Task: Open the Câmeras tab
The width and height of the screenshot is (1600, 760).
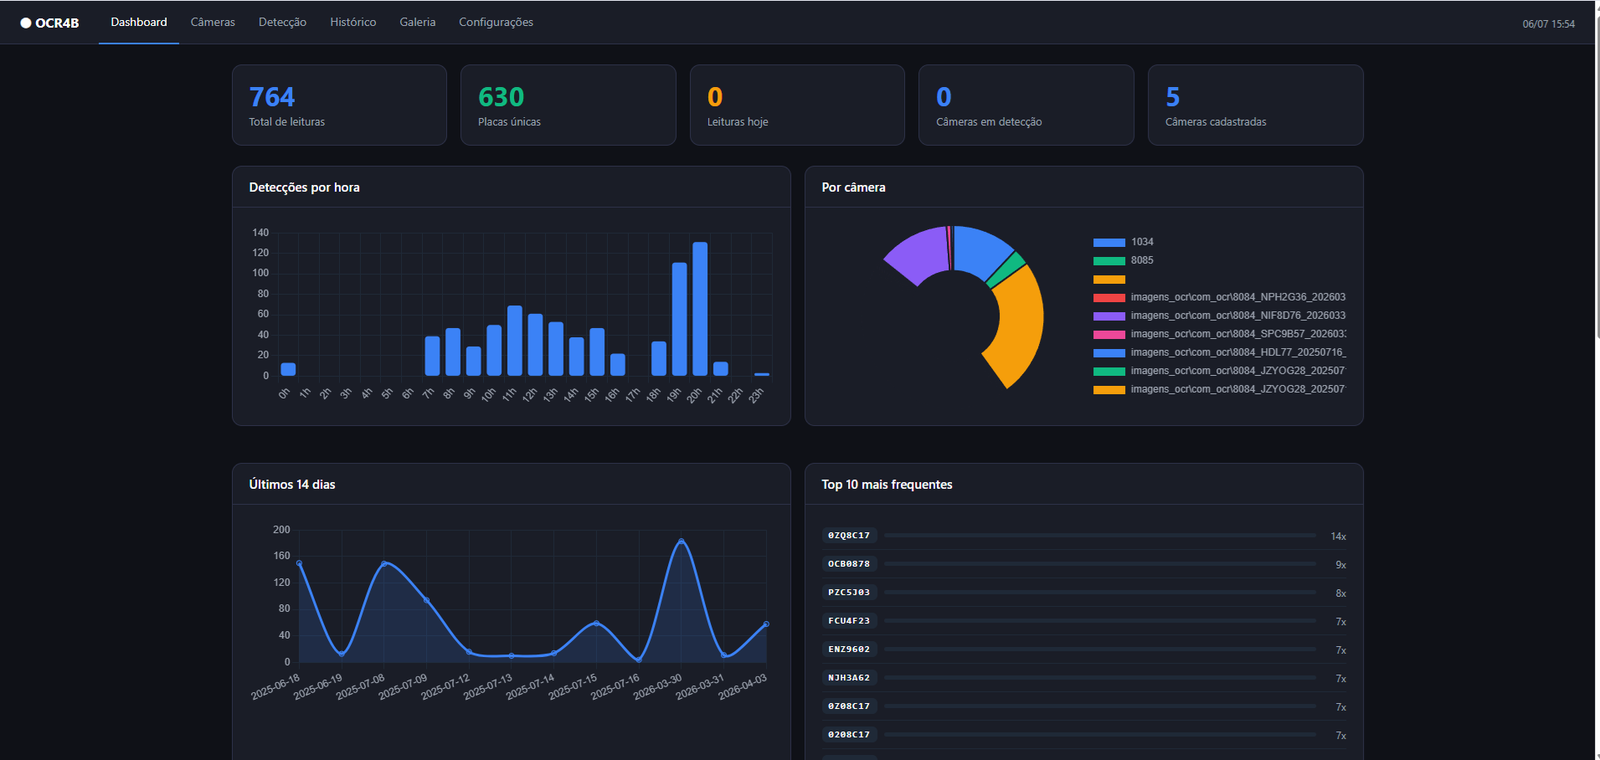Action: 213,22
